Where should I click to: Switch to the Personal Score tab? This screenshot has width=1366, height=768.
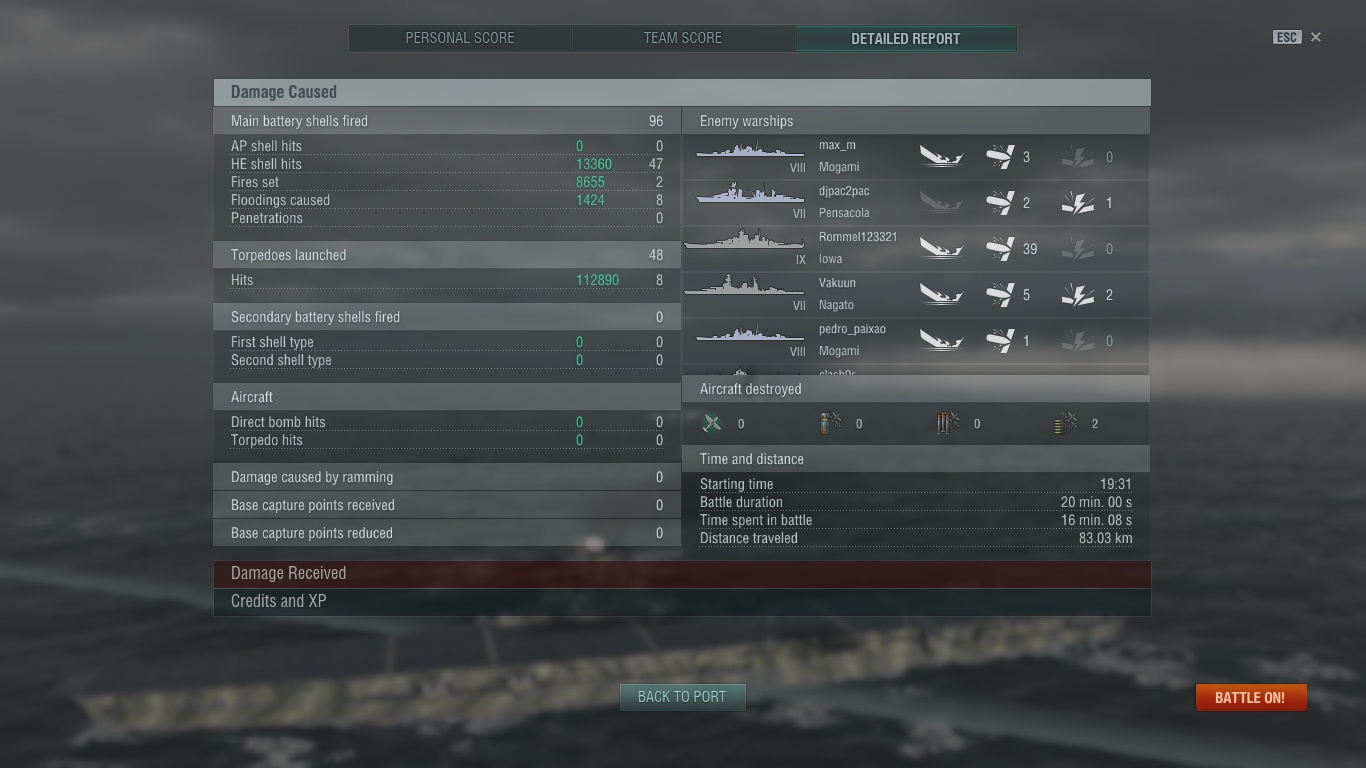tap(460, 38)
